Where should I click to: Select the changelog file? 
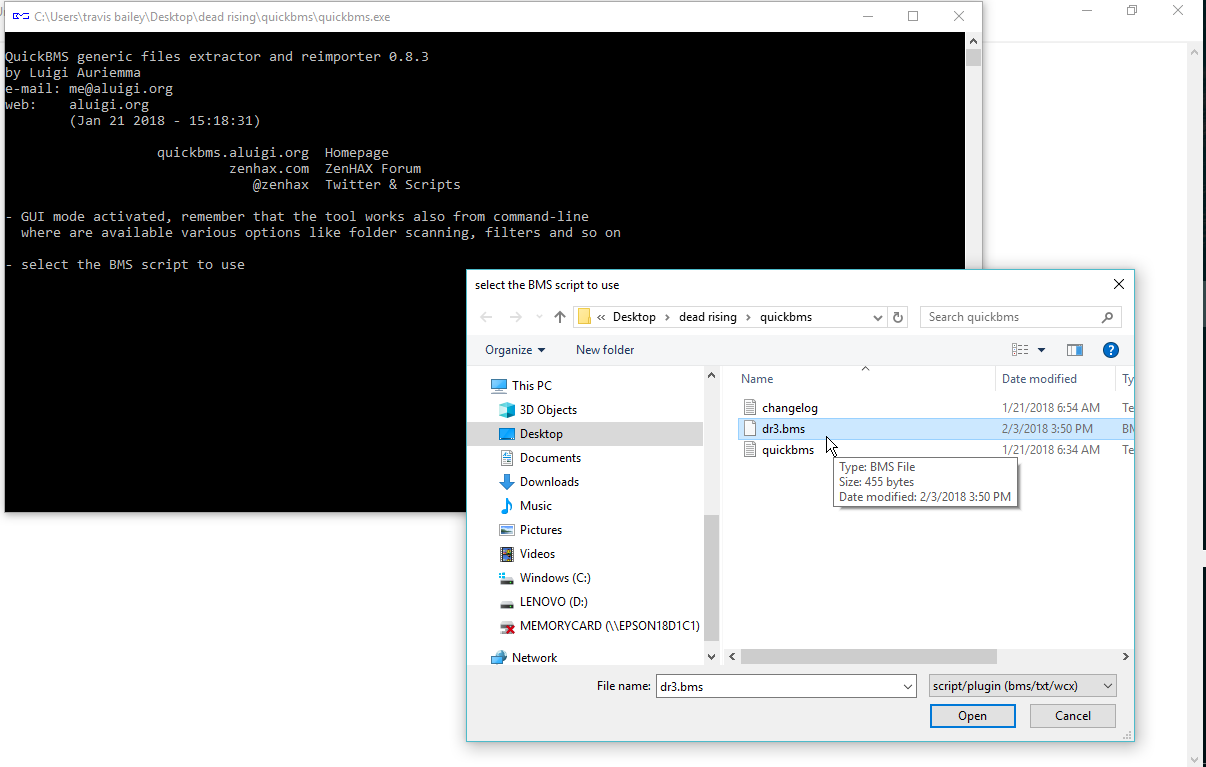tap(789, 408)
